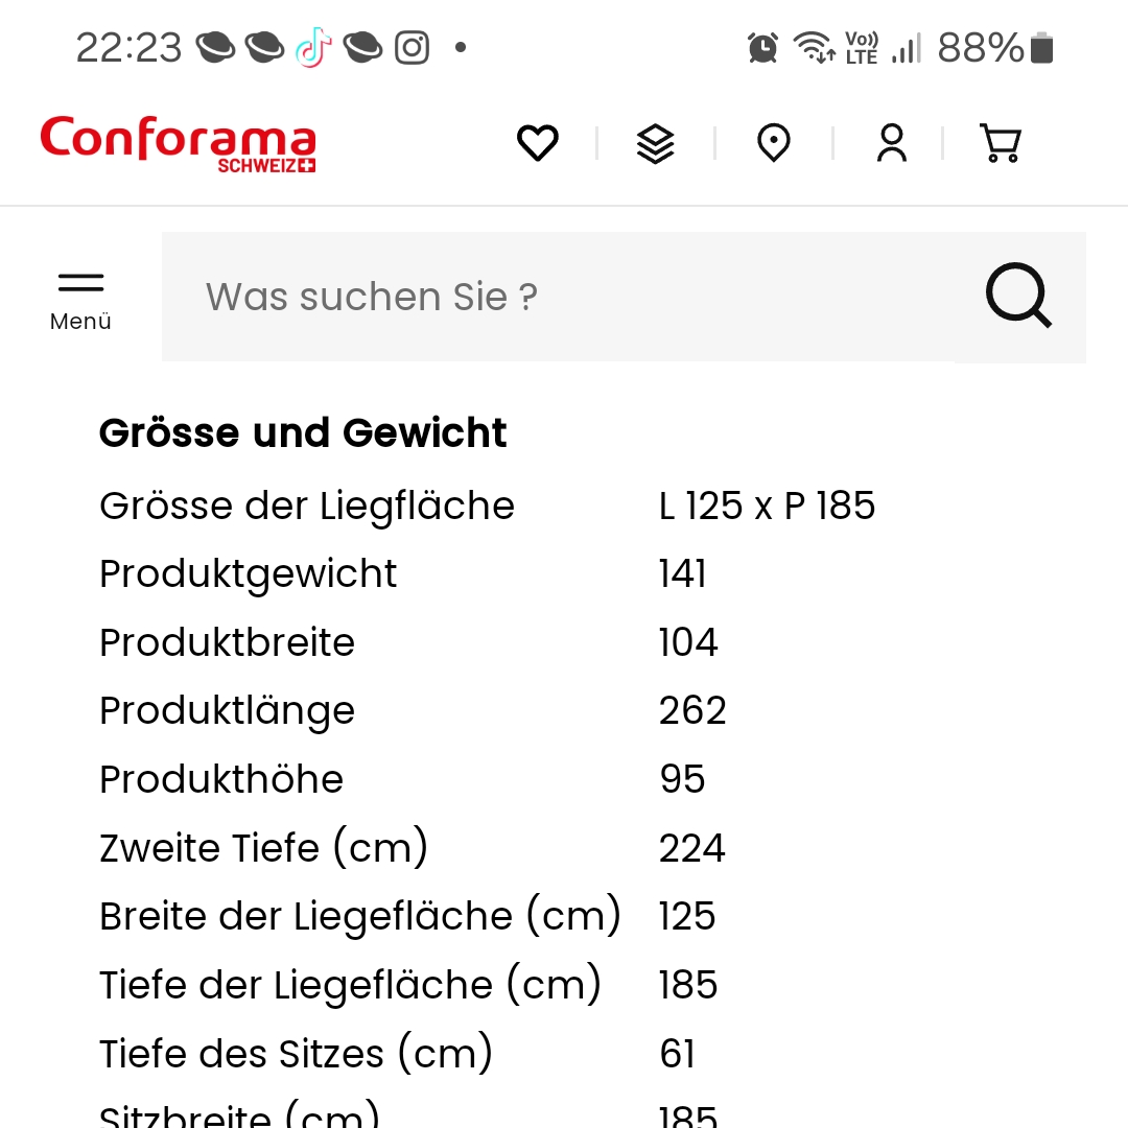Open the shopping cart icon
This screenshot has height=1128, width=1128.
coord(1000,142)
